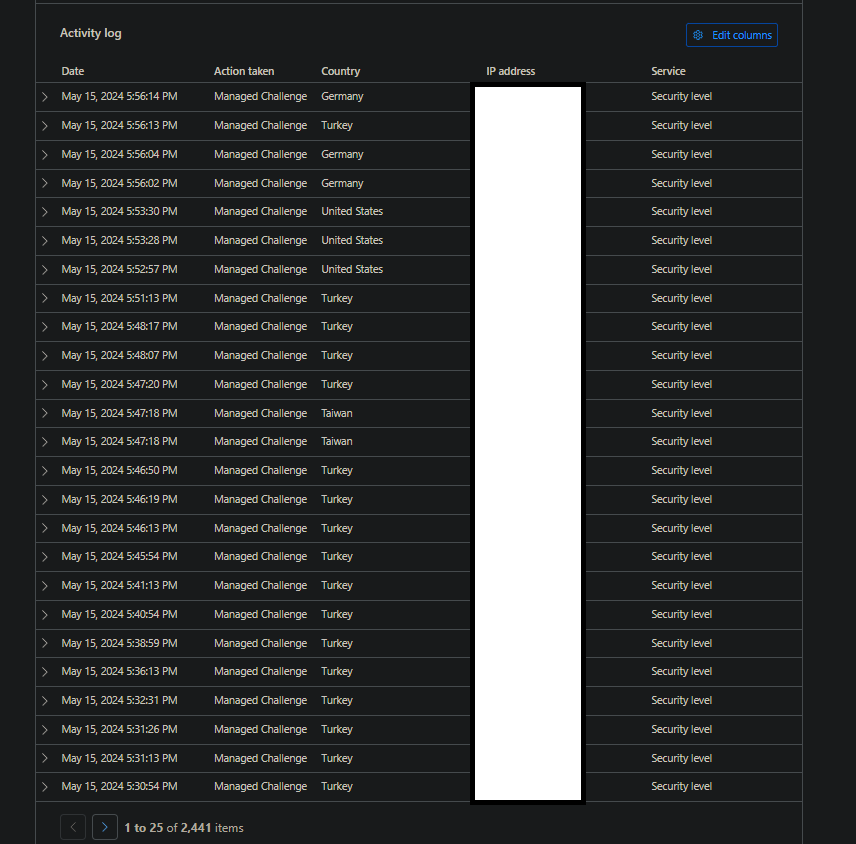Screen dimensions: 856x844
Task: Click the Activity log heading
Action: pyautogui.click(x=91, y=33)
